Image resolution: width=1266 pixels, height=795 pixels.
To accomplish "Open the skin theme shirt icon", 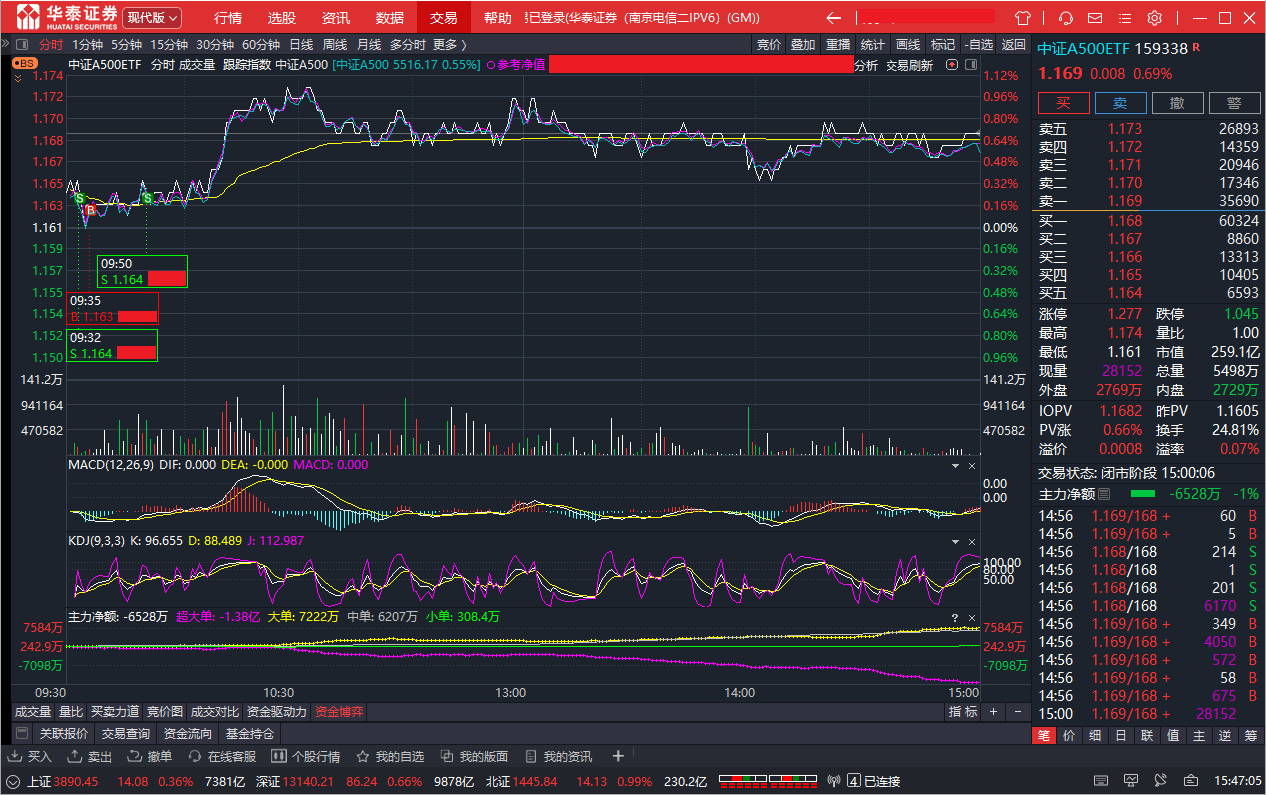I will 1022,18.
